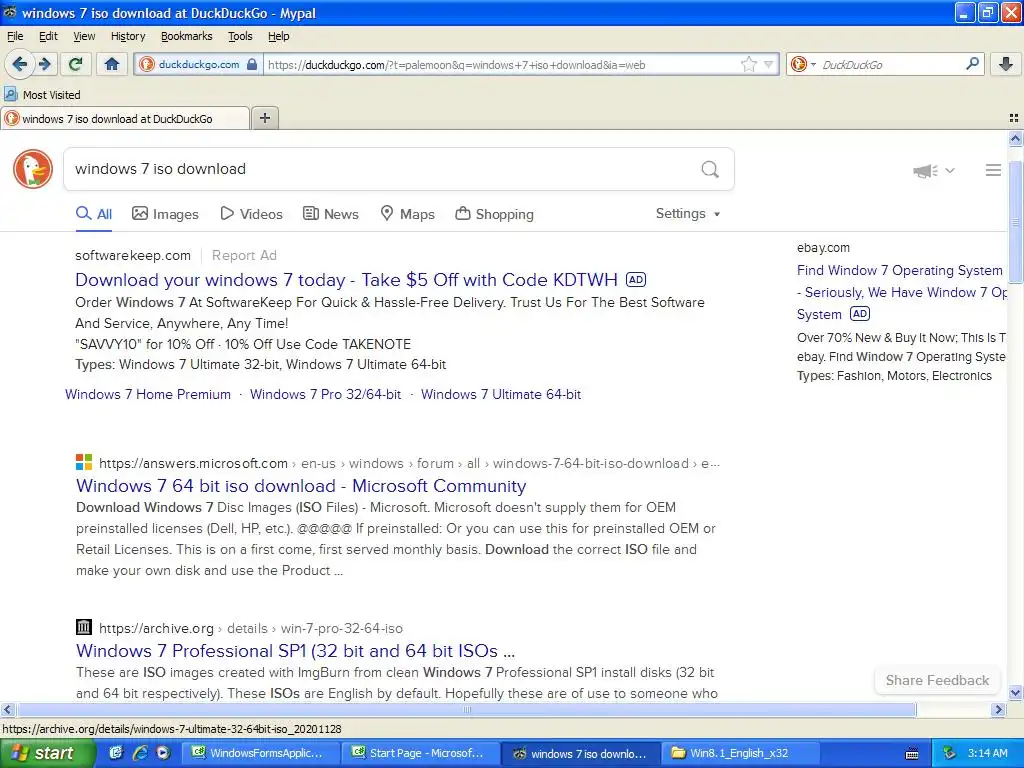Click the Report Ad link
The height and width of the screenshot is (768, 1024).
point(244,255)
